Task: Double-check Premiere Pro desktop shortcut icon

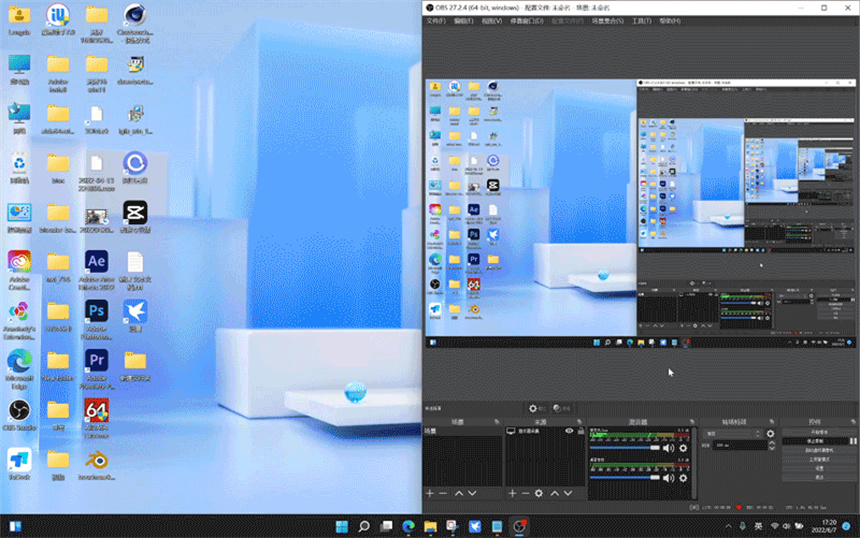Action: click(x=96, y=363)
